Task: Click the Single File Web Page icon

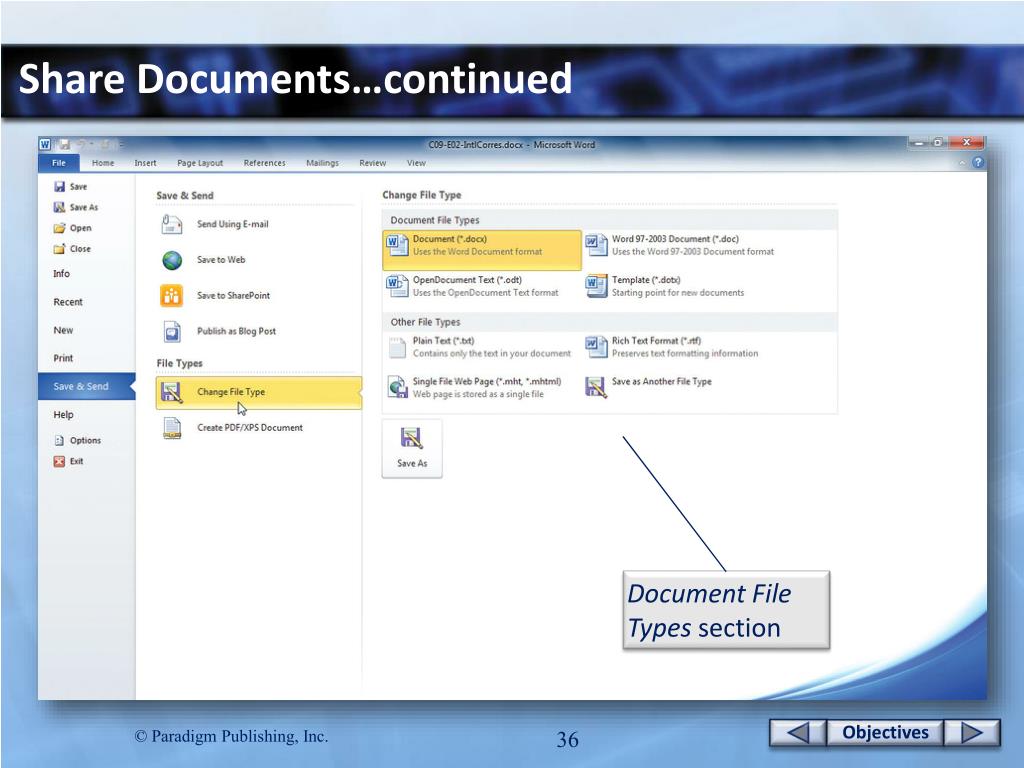Action: (398, 387)
